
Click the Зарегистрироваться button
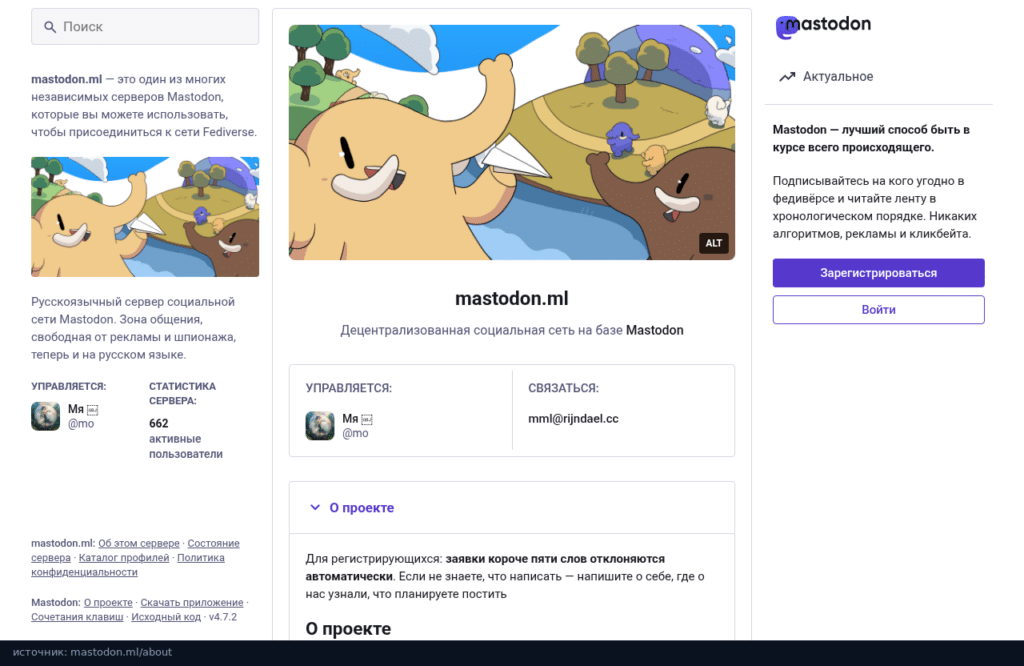coord(878,273)
